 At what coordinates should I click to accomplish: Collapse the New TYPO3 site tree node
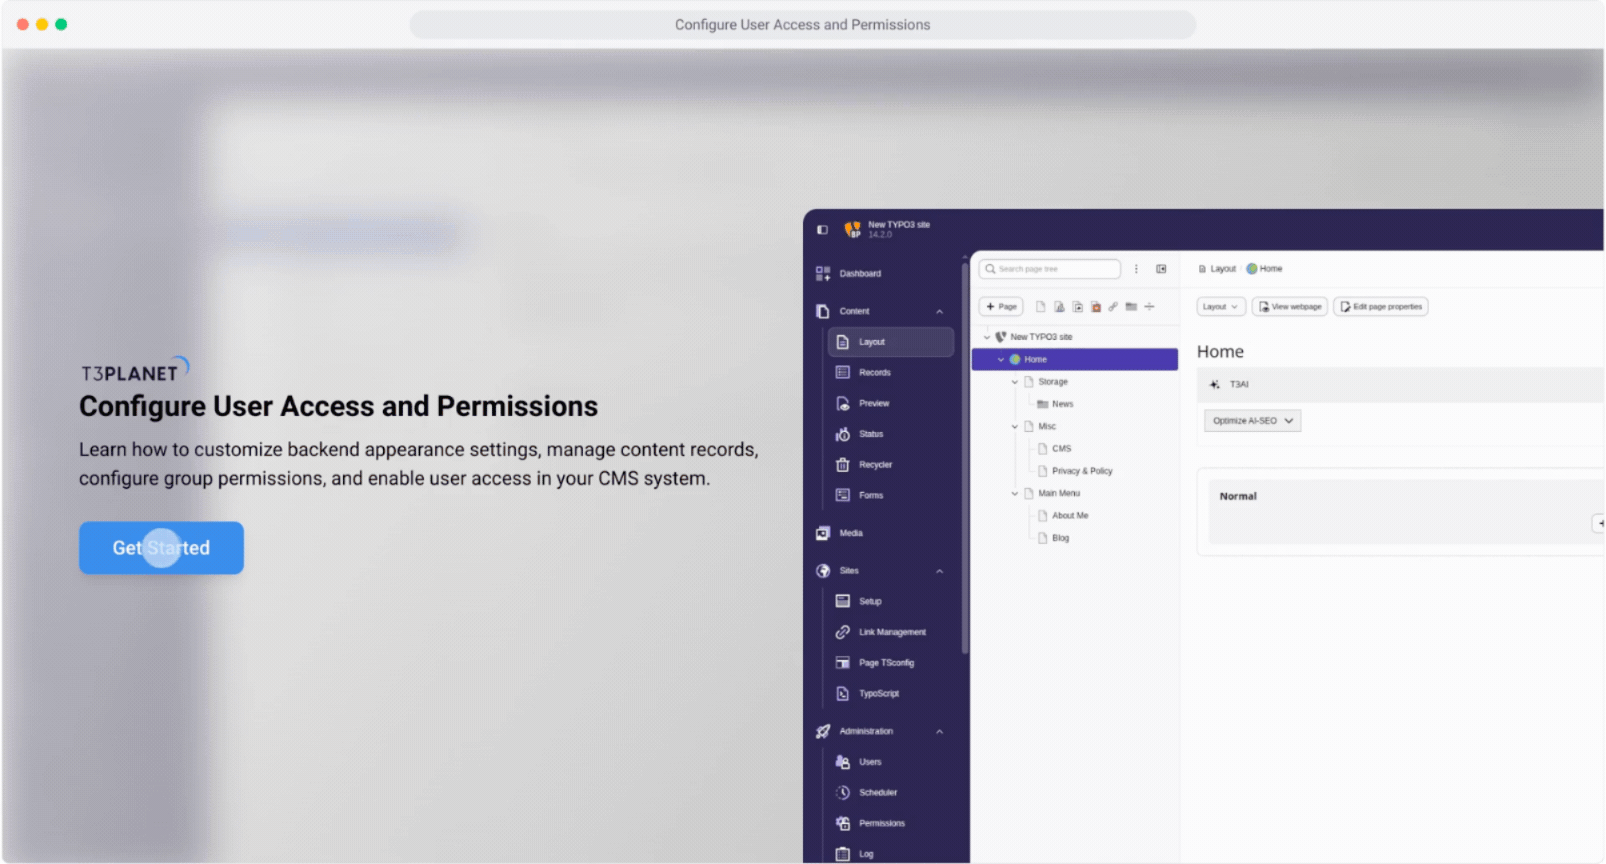click(x=987, y=337)
